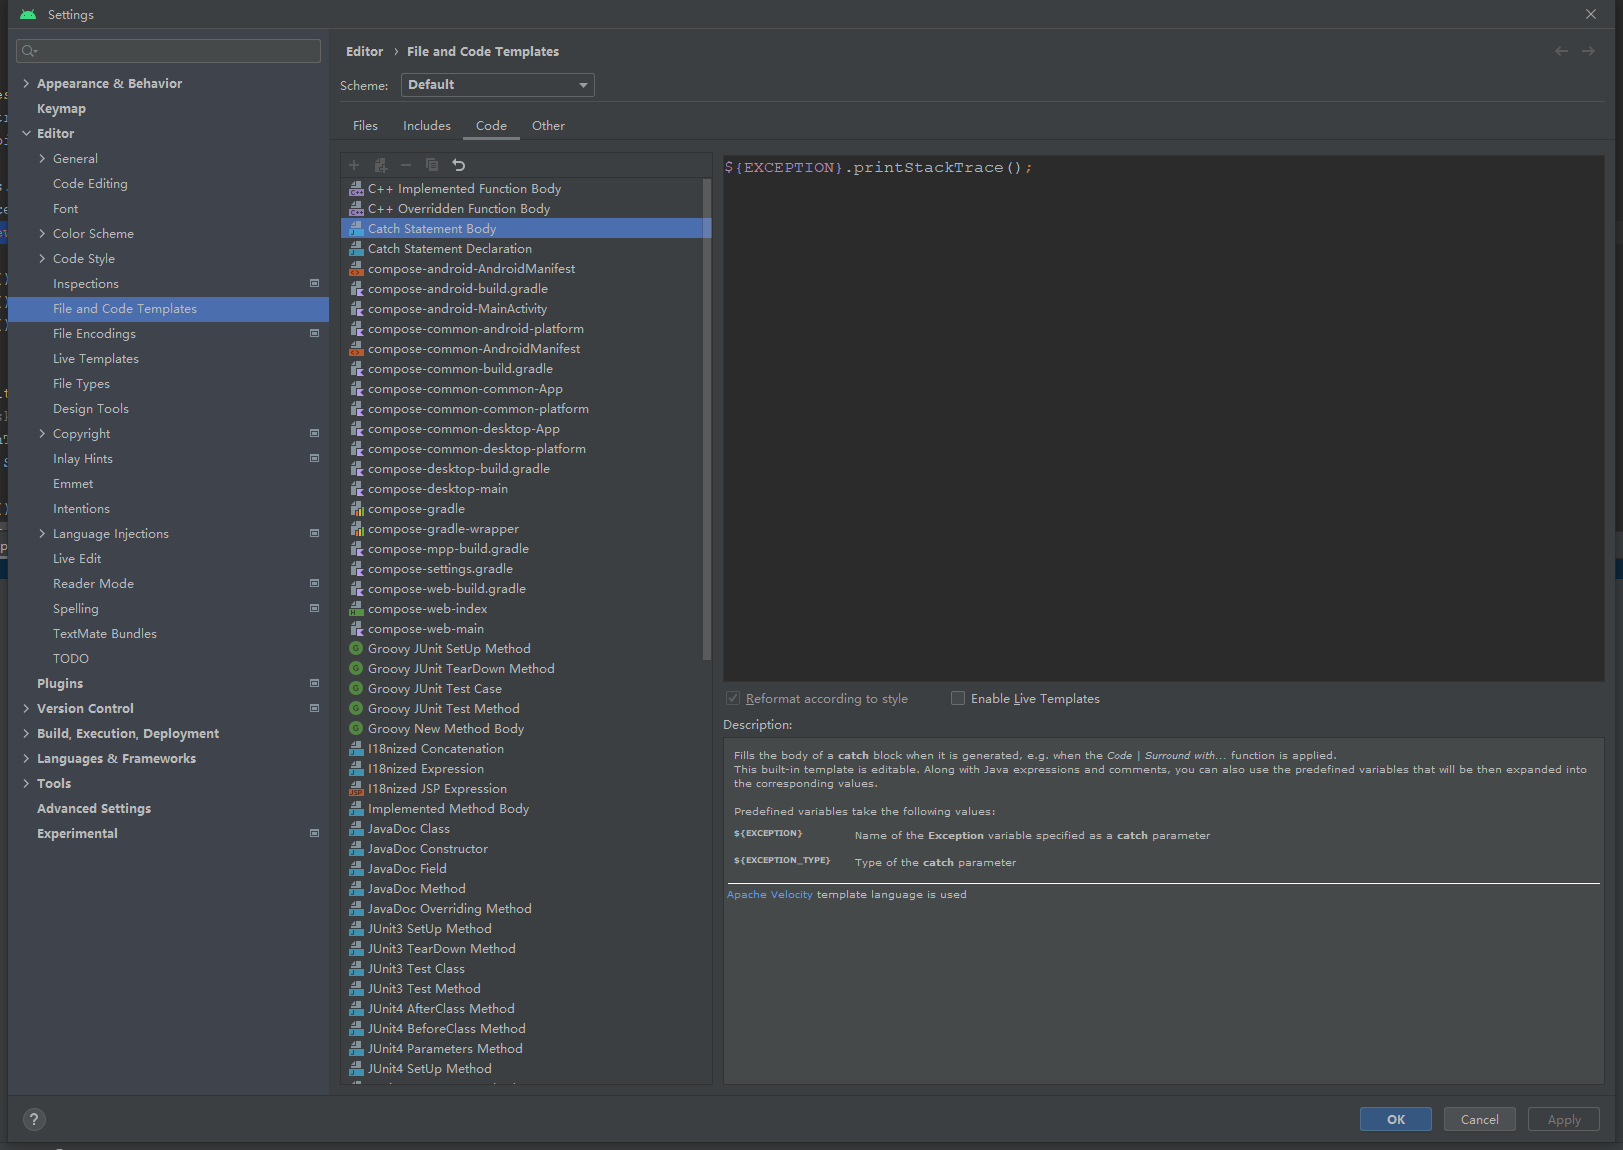This screenshot has height=1150, width=1623.
Task: Click the back navigation arrow near breadcrumbs
Action: click(1560, 50)
